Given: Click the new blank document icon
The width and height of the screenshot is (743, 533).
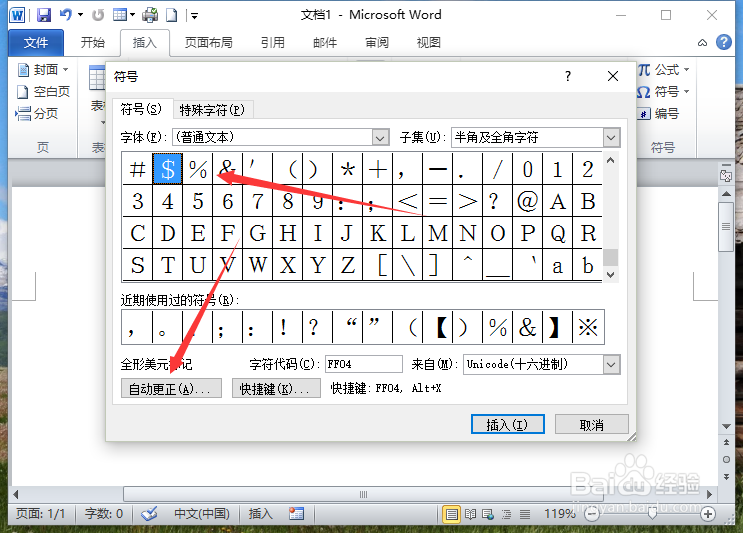Looking at the screenshot, I should (172, 15).
